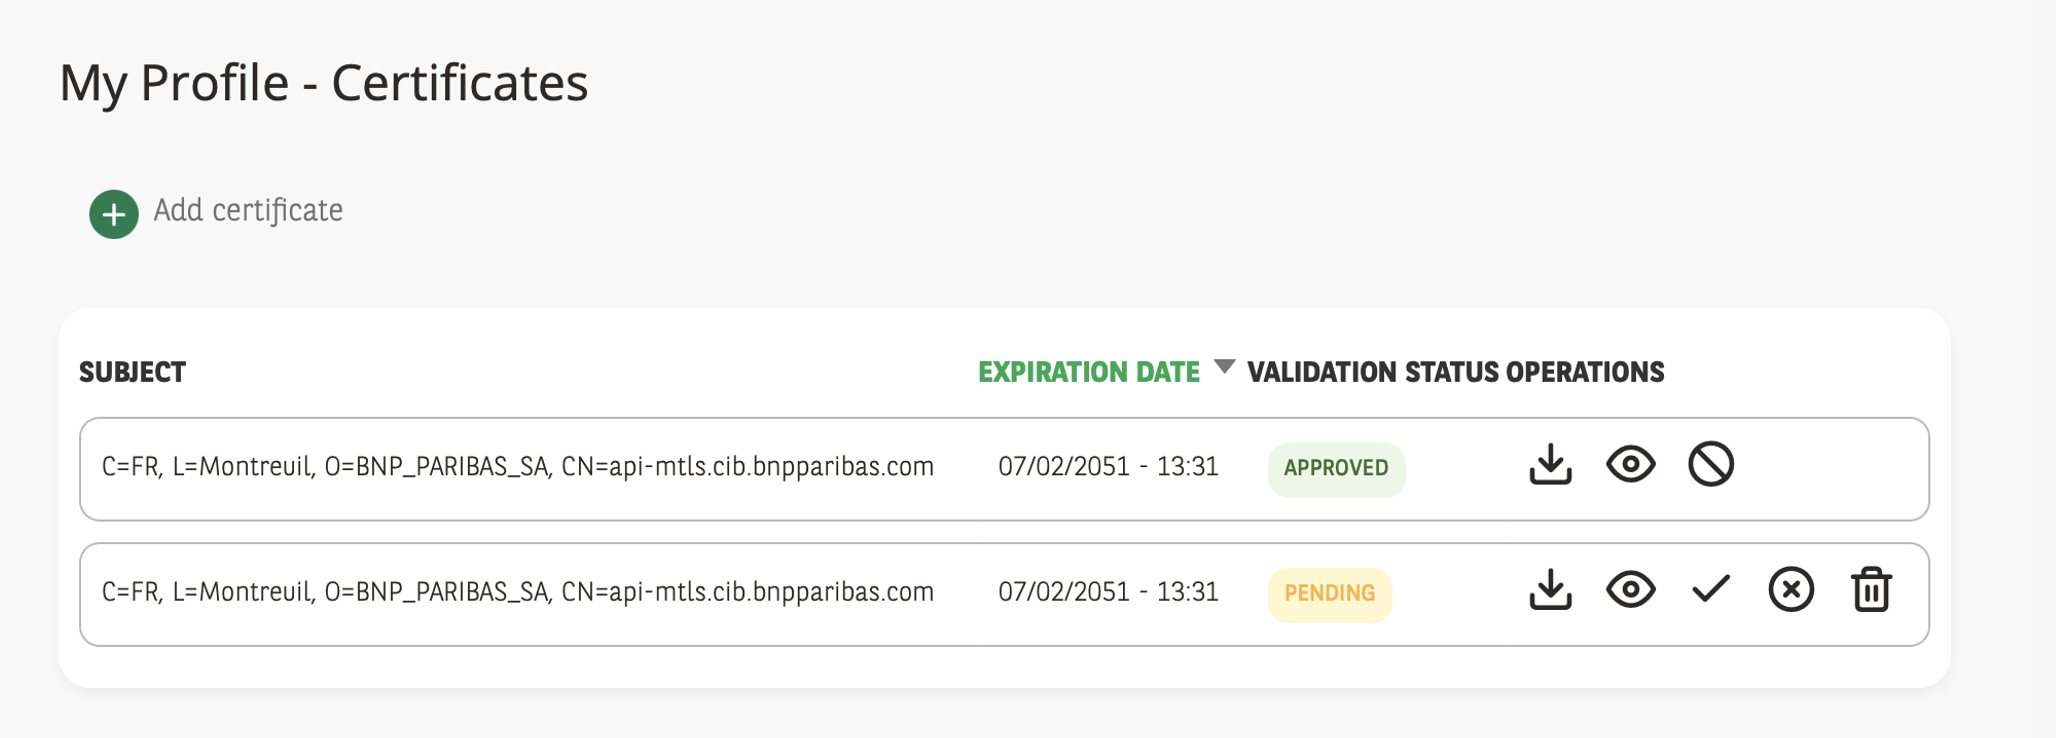Approve the pending certificate with checkmark
Screen dimensions: 2056x738
tap(1710, 590)
